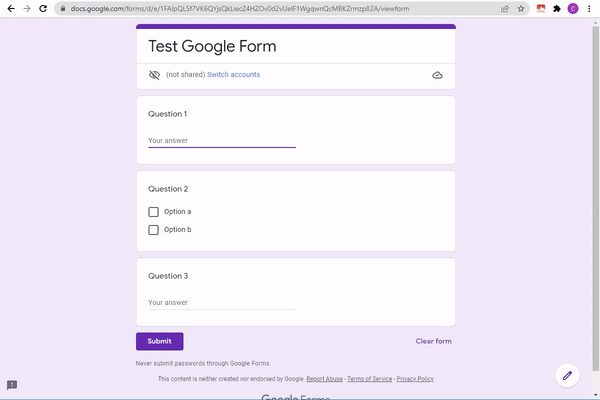This screenshot has width=600, height=400.
Task: Click the Never submit passwords notice text
Action: 203,363
